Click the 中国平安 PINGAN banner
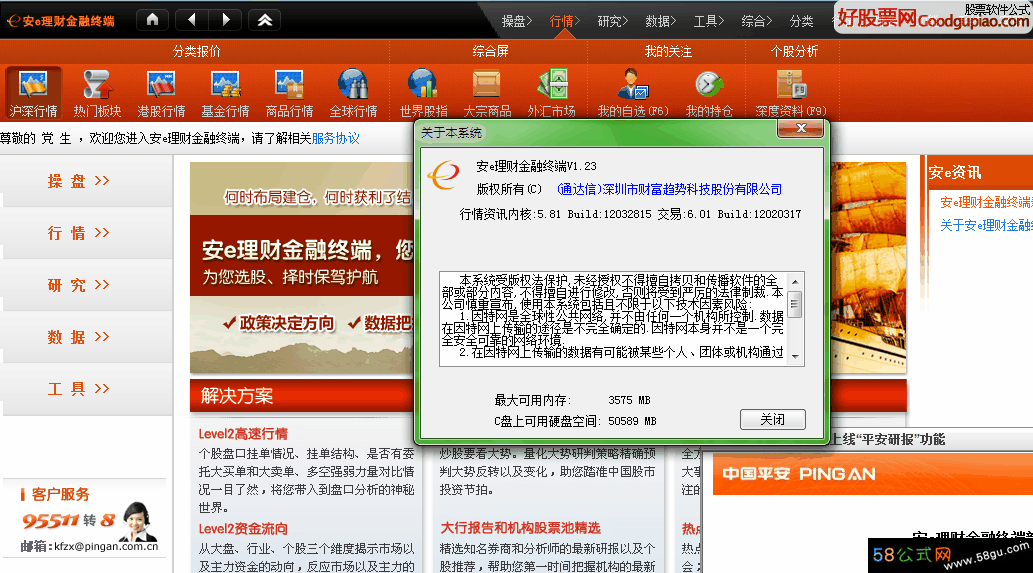The width and height of the screenshot is (1033, 573). pos(872,474)
